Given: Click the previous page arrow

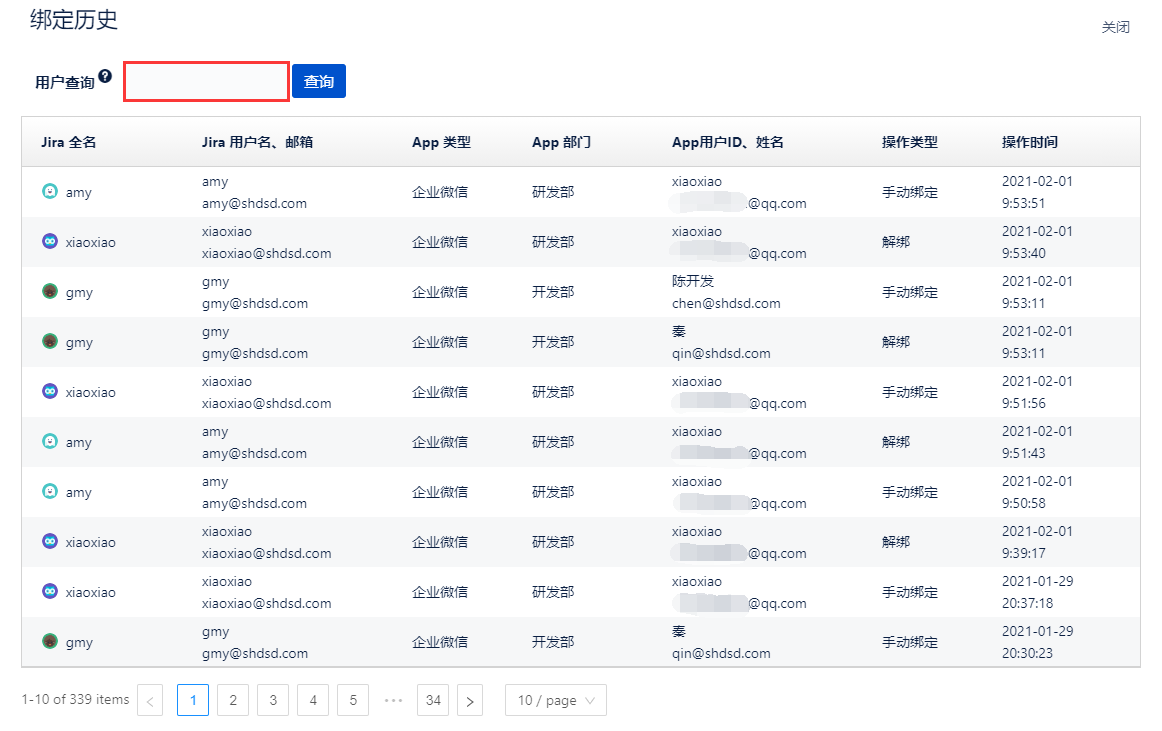Looking at the screenshot, I should [150, 701].
